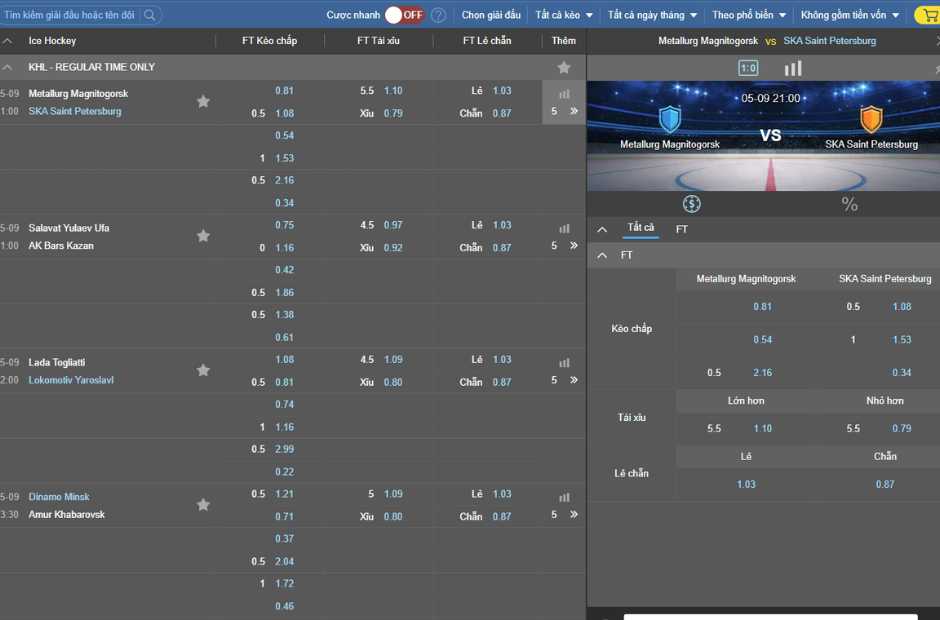Open the bar chart statistics icon in match panel
The width and height of the screenshot is (940, 620).
tap(793, 68)
